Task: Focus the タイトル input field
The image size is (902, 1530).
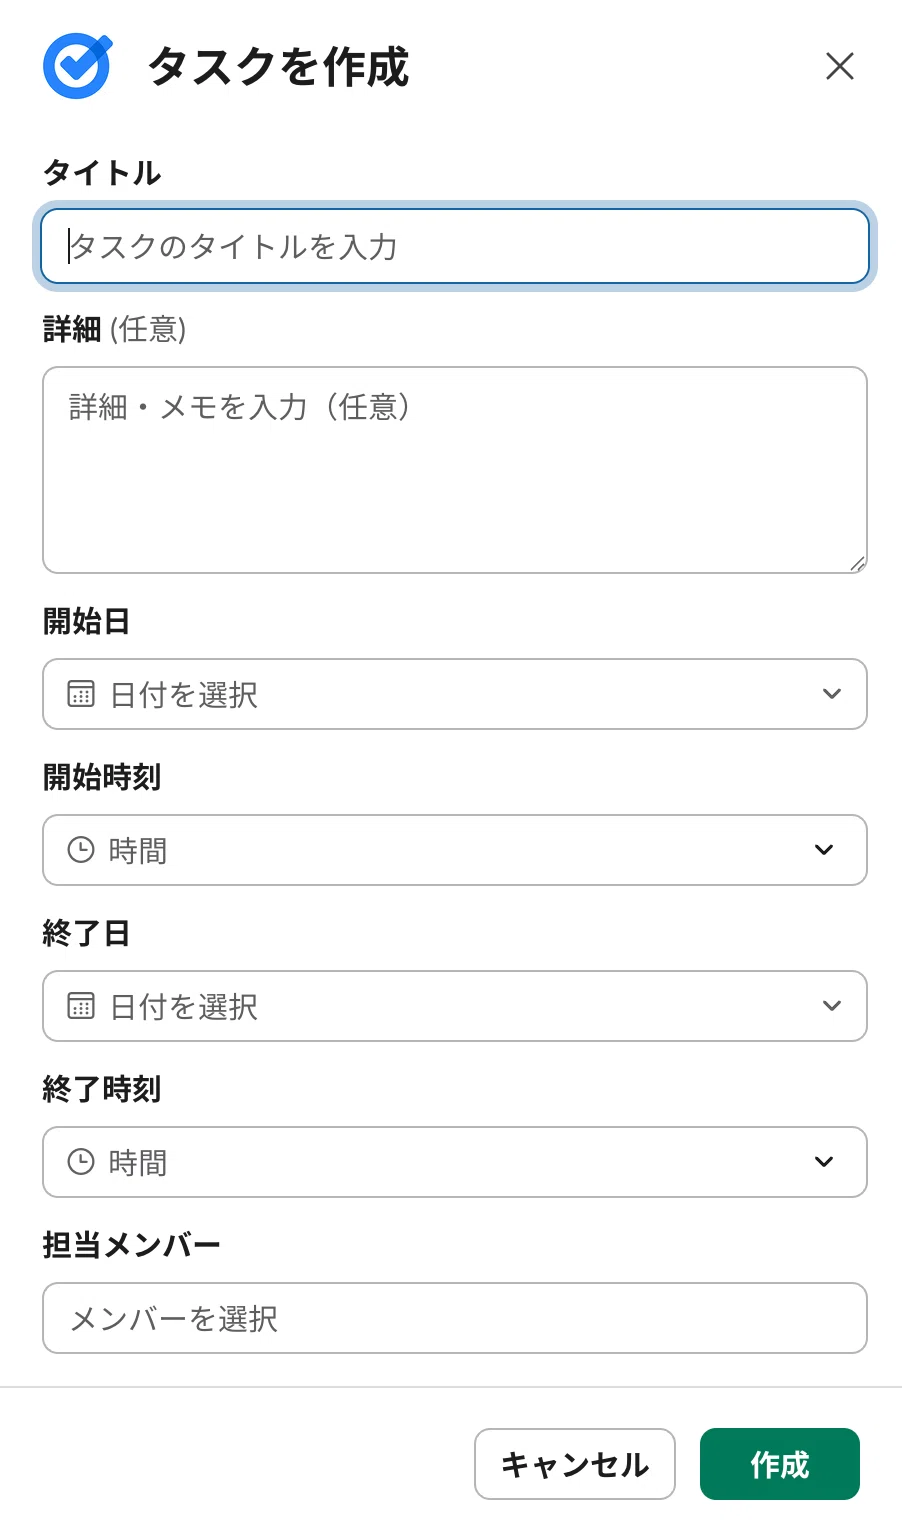Action: [x=455, y=246]
